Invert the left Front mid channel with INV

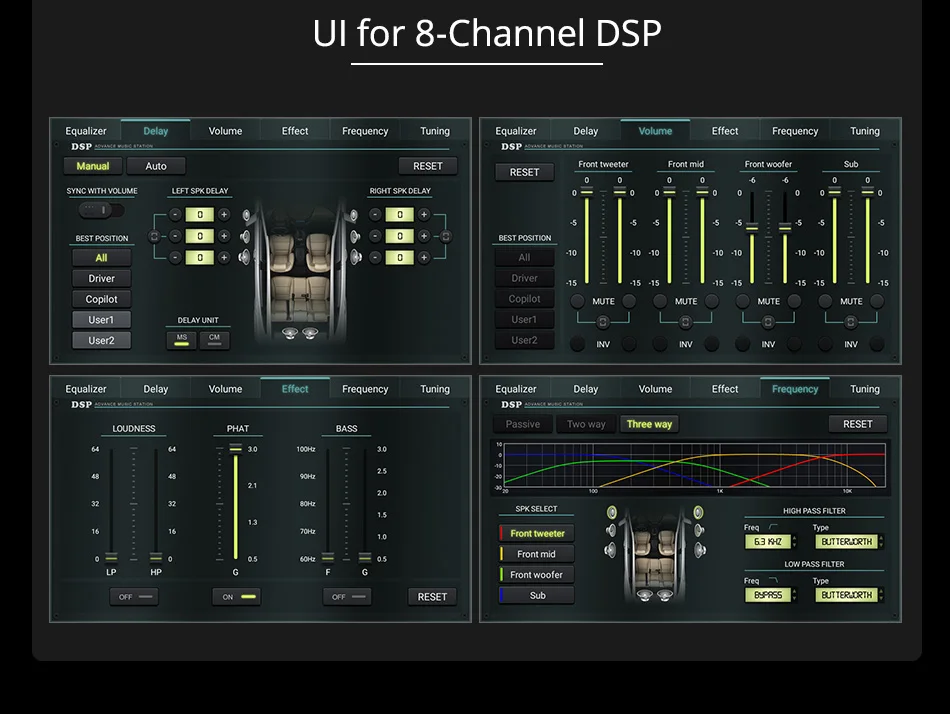click(660, 344)
